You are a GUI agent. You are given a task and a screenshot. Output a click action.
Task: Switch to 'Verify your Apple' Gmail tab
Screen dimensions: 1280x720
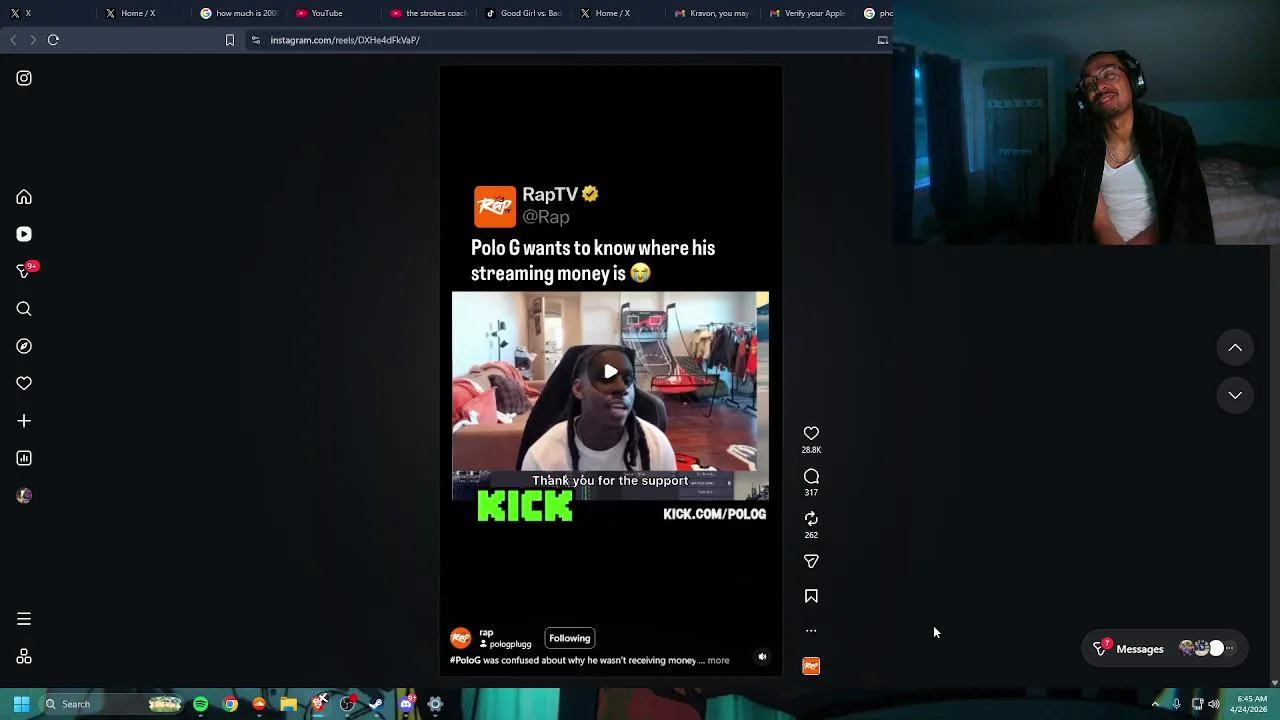click(x=809, y=13)
